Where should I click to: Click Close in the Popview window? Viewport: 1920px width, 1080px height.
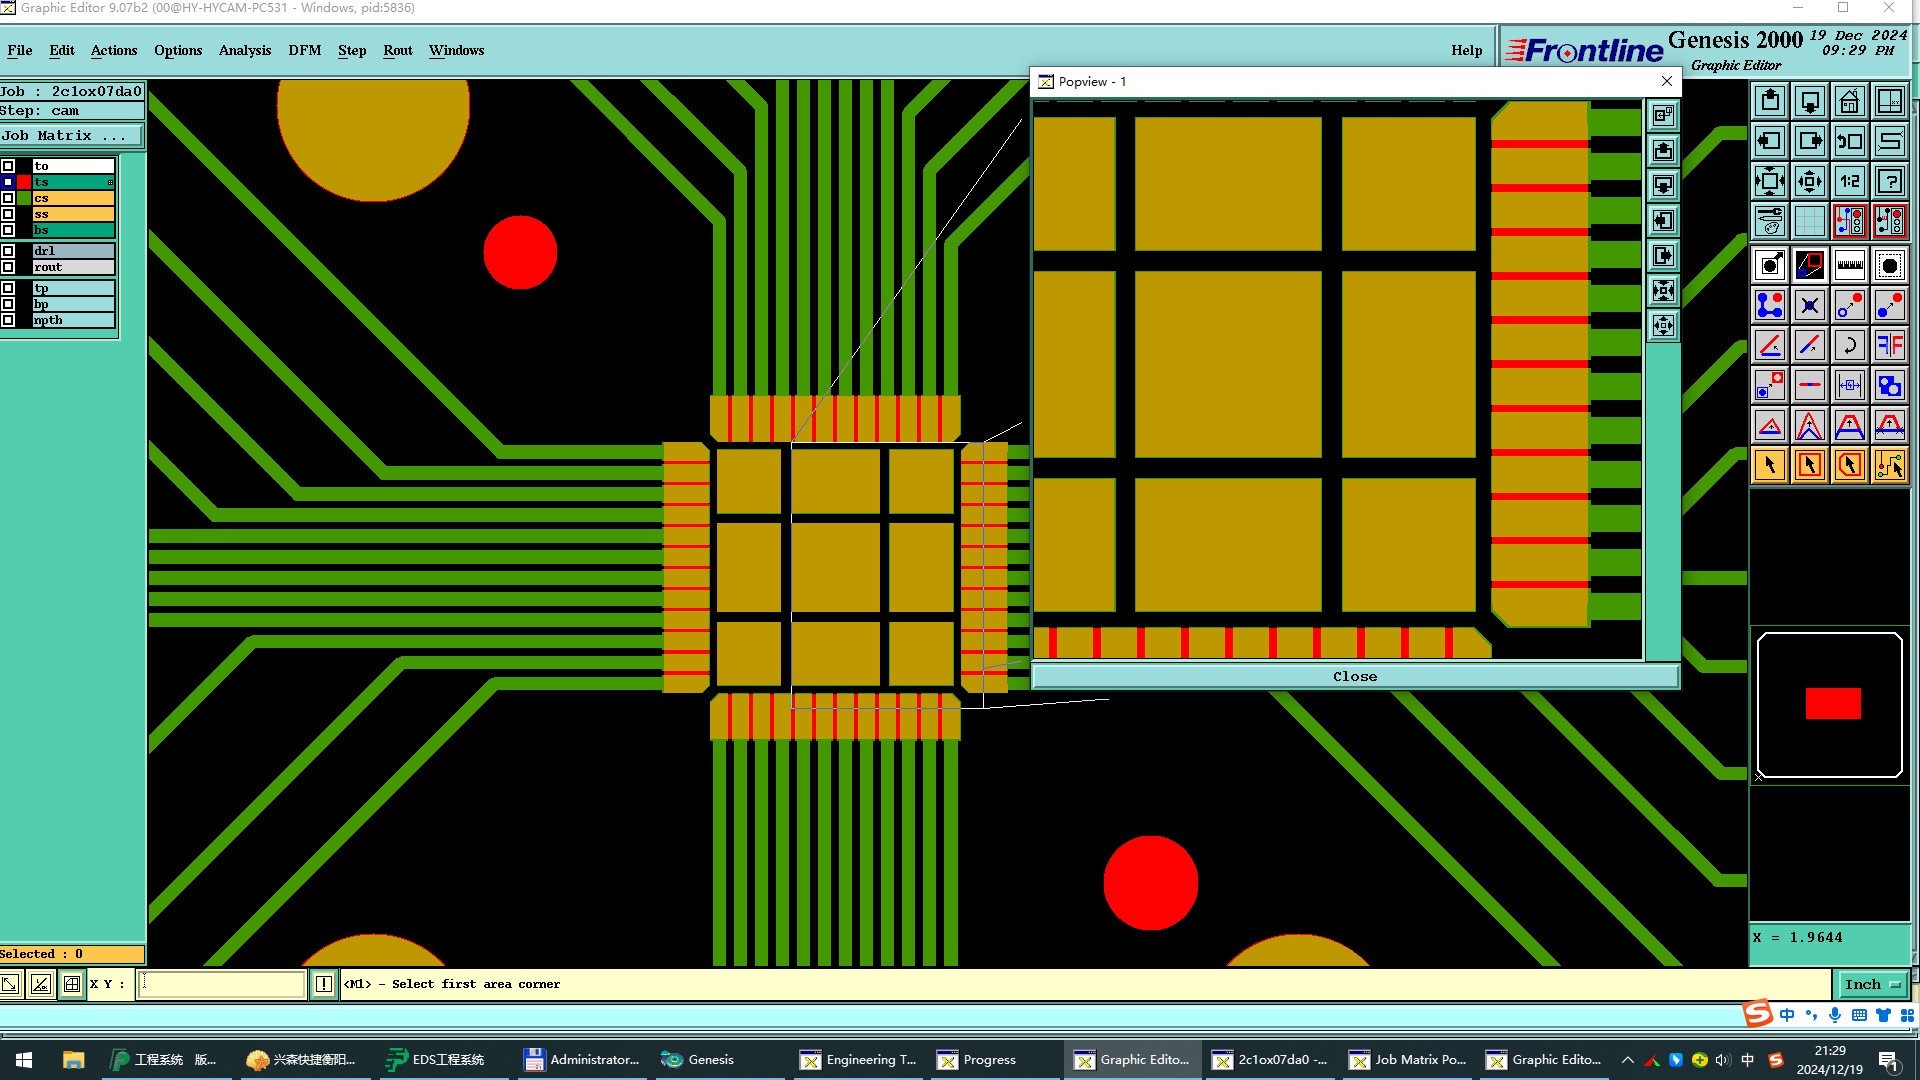[x=1354, y=677]
